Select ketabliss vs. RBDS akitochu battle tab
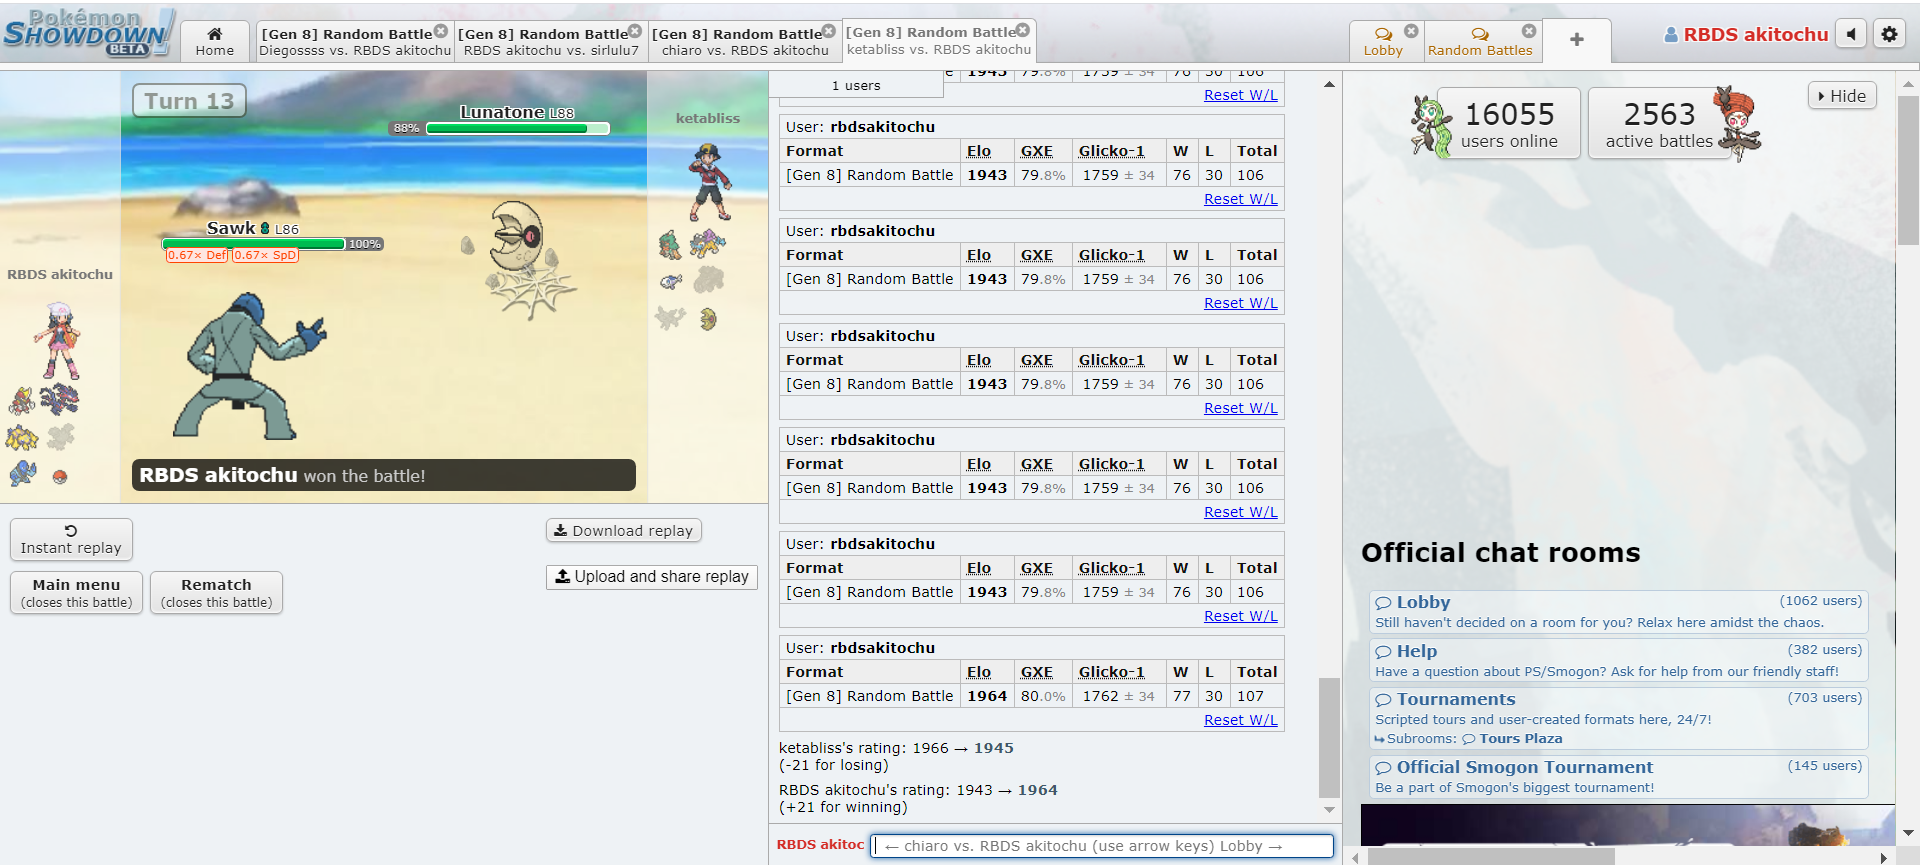 [939, 40]
